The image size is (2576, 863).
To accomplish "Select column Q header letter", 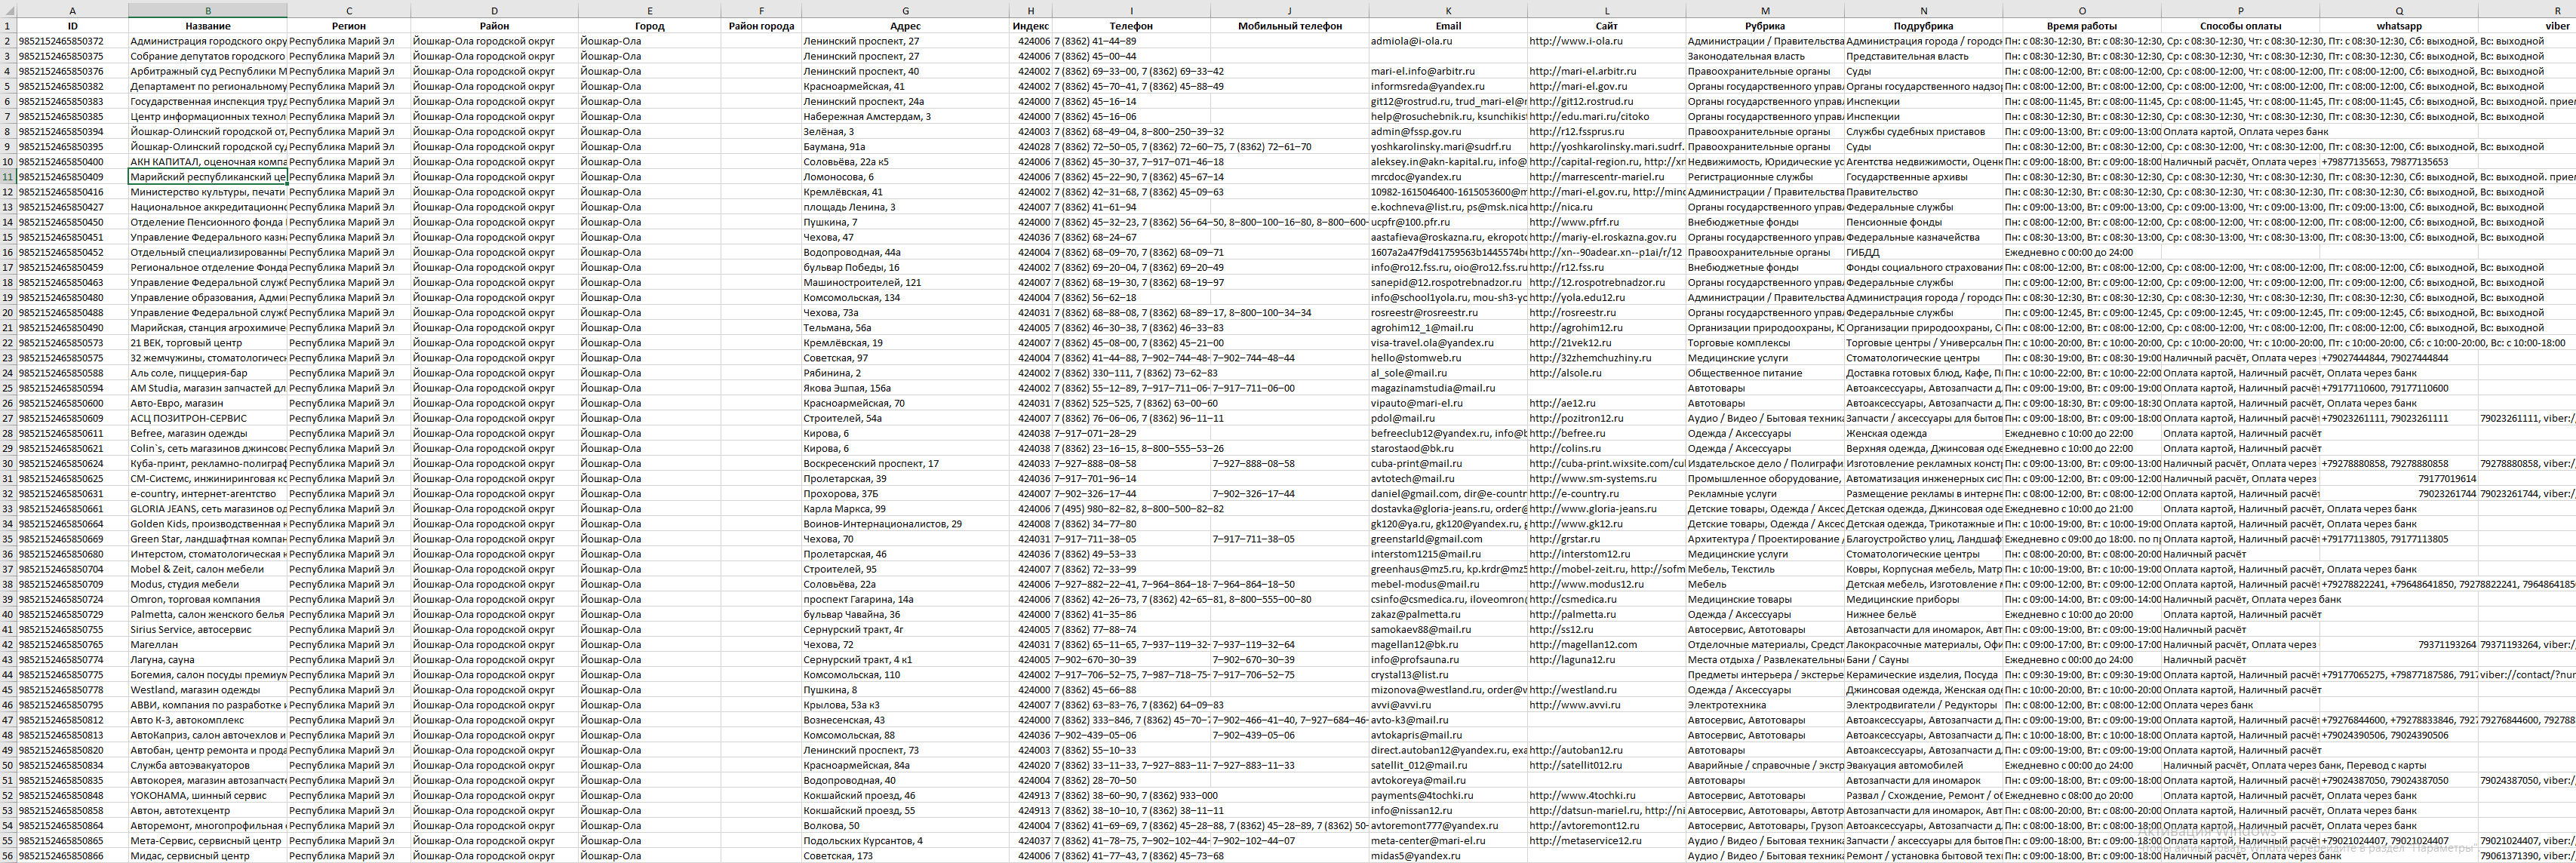I will [x=2399, y=11].
